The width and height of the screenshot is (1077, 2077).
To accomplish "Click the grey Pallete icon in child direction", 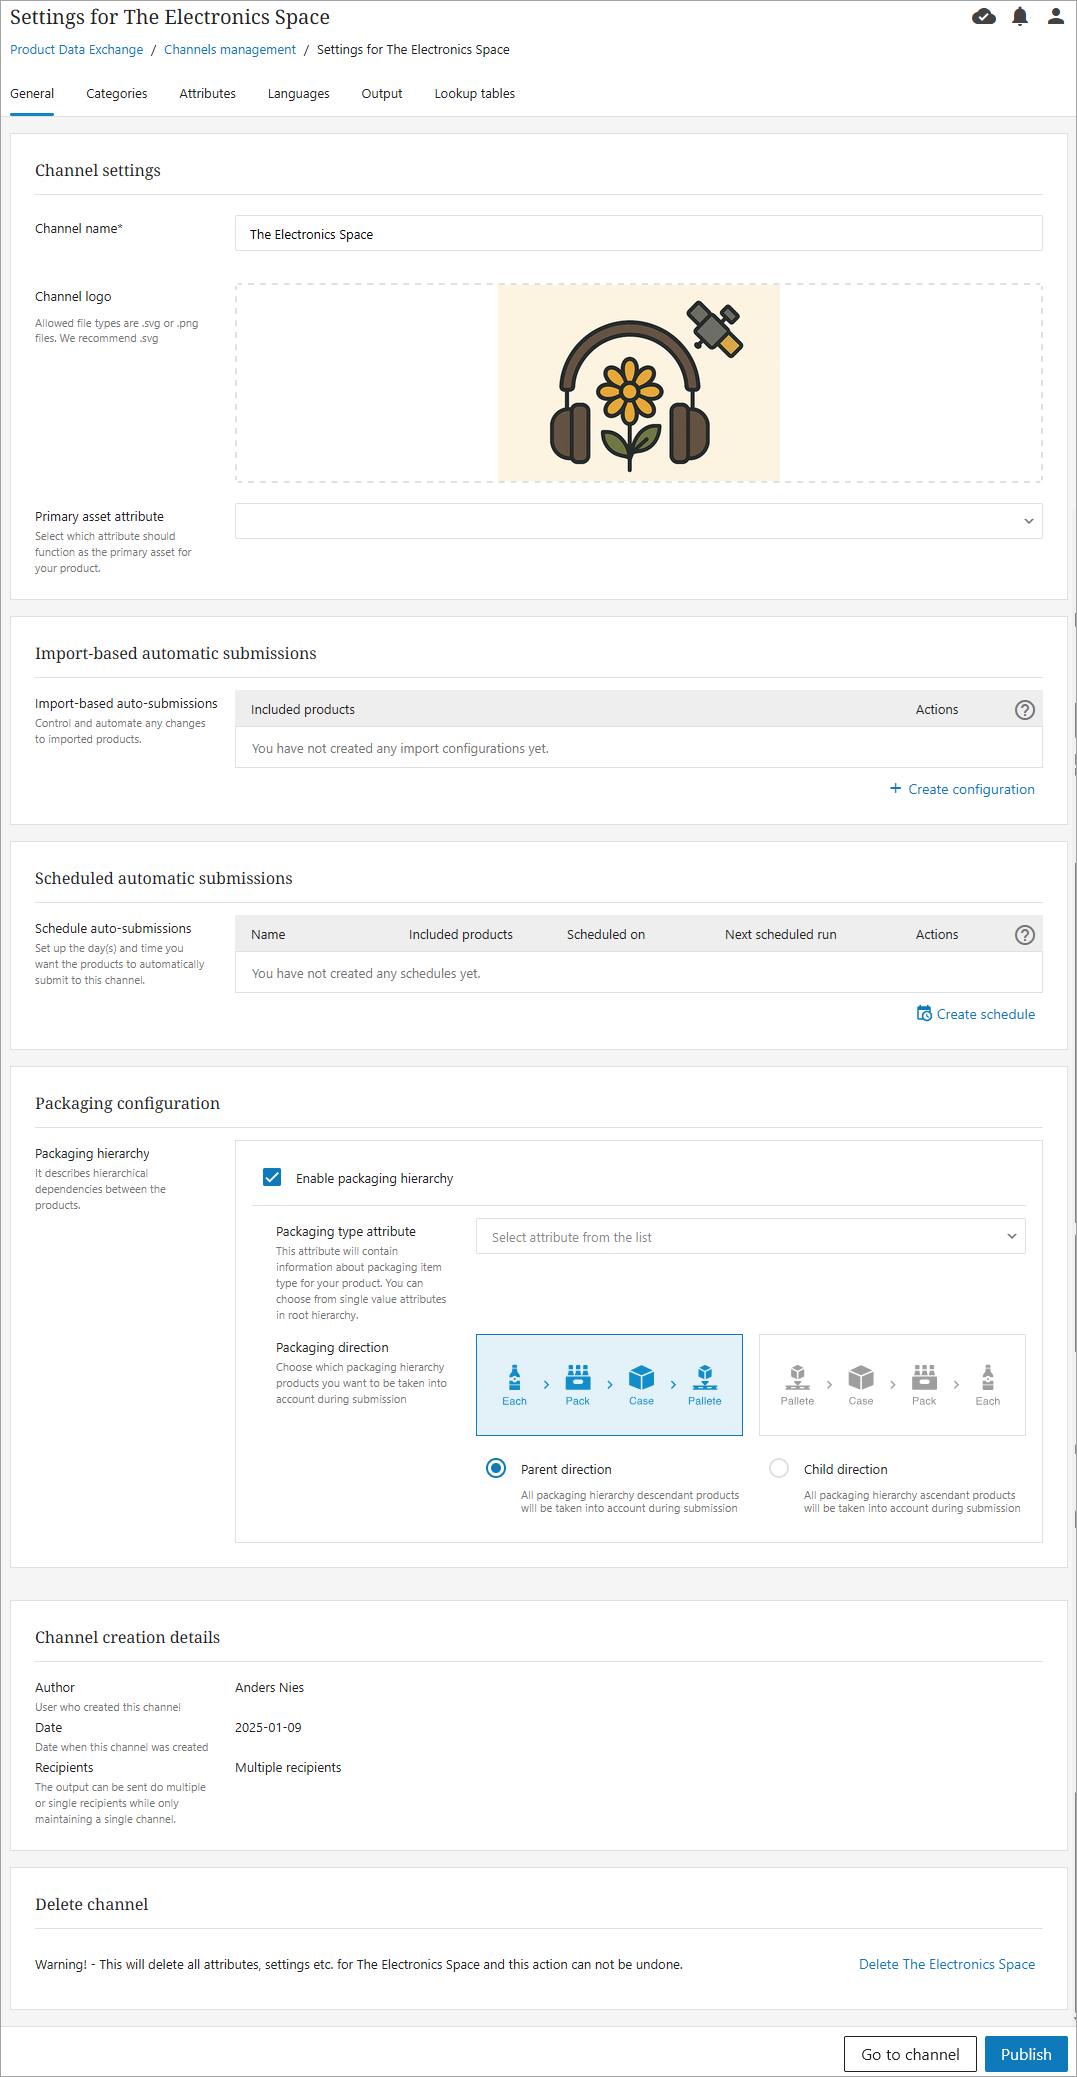I will coord(797,1378).
